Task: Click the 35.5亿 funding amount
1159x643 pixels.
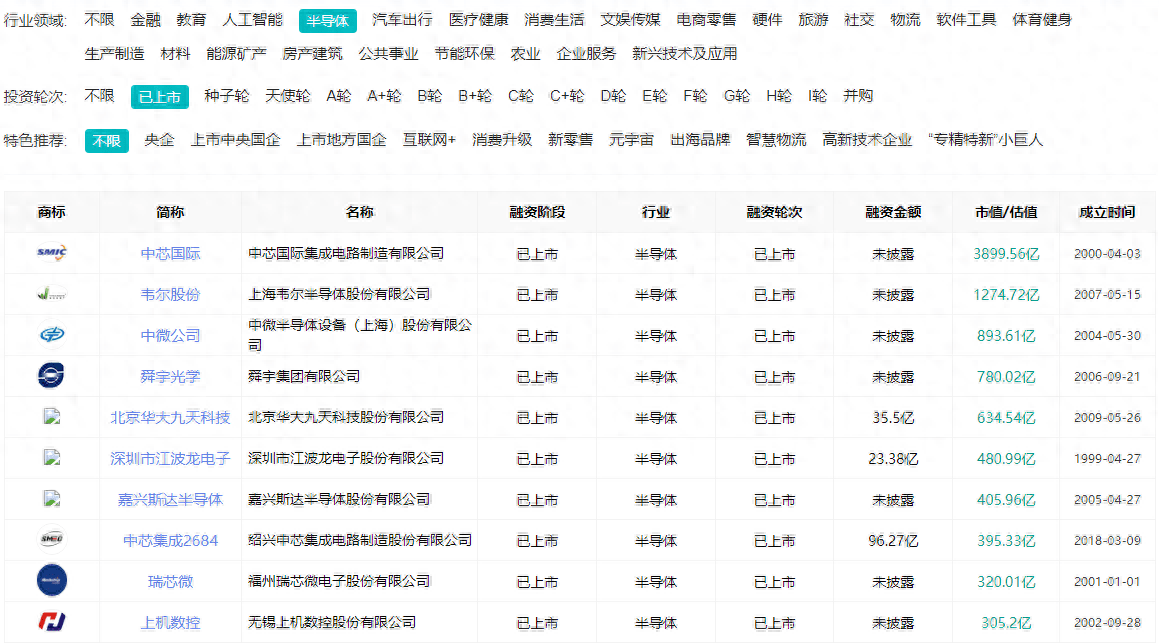Action: (893, 418)
